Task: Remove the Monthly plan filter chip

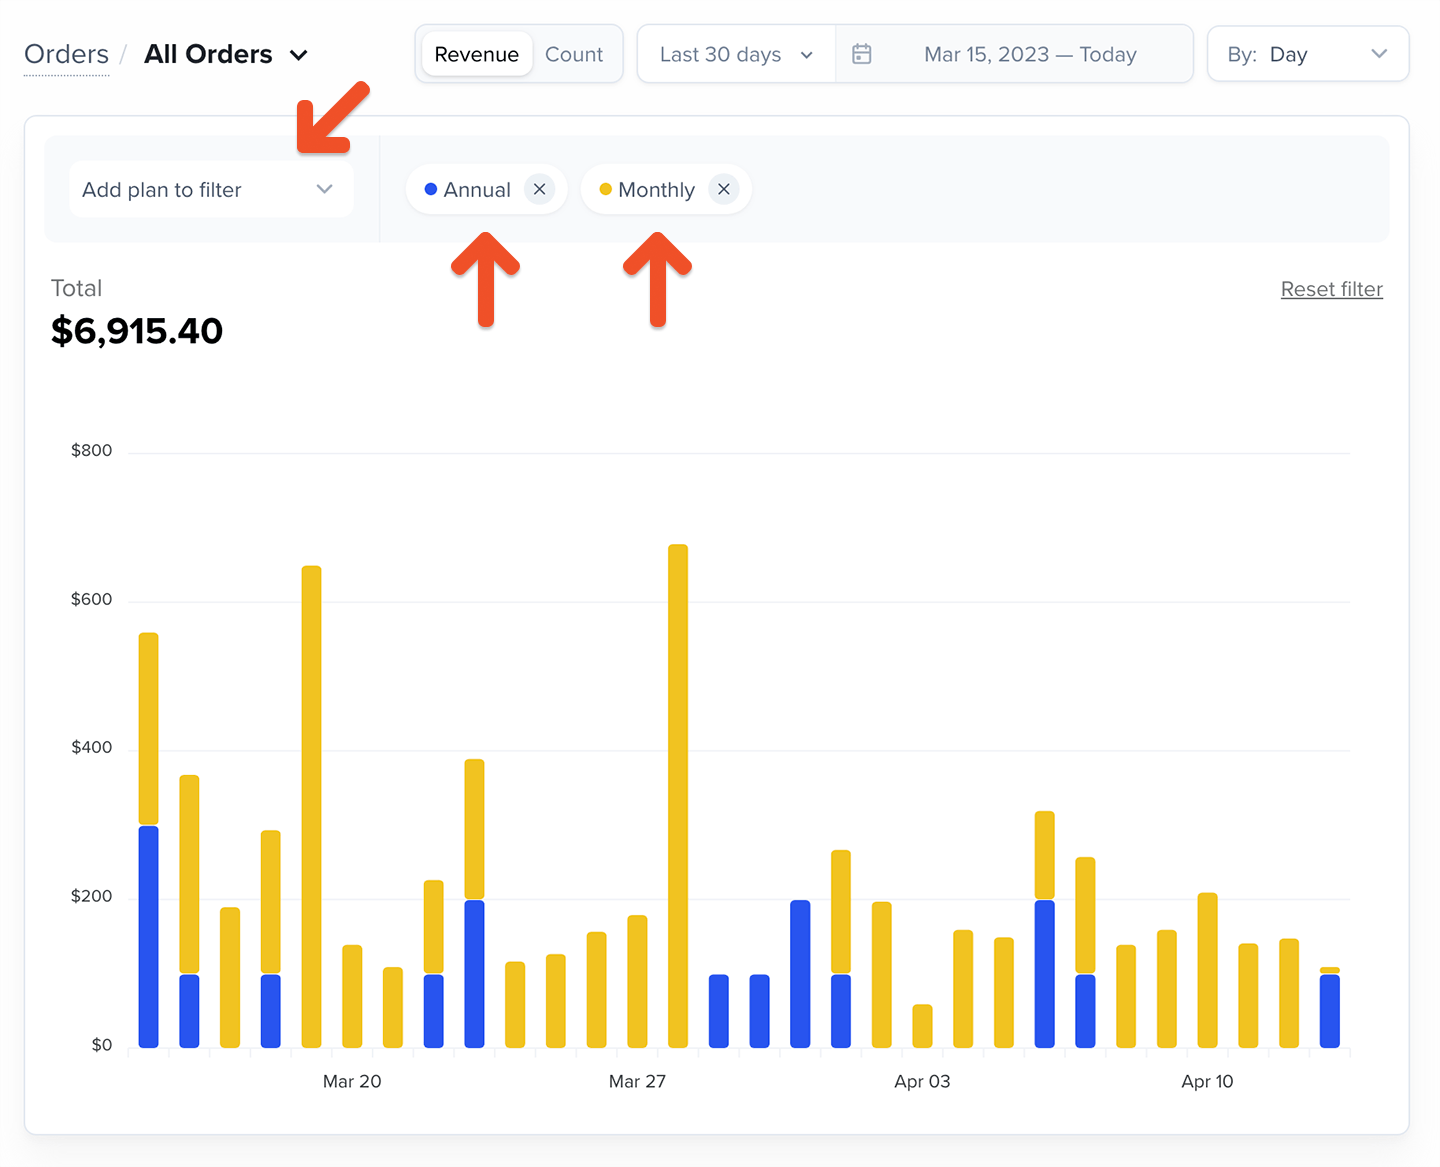Action: 724,189
